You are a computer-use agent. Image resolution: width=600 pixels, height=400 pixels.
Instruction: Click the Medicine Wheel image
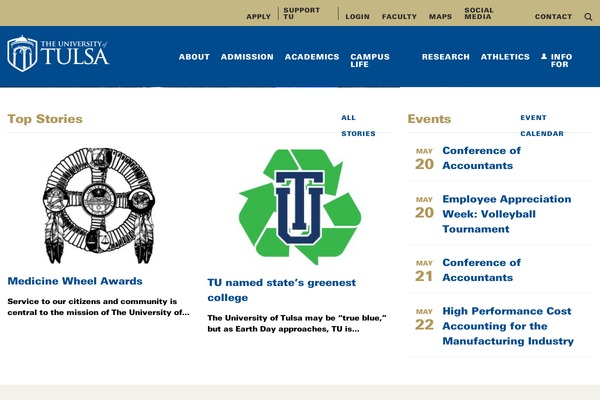(99, 206)
